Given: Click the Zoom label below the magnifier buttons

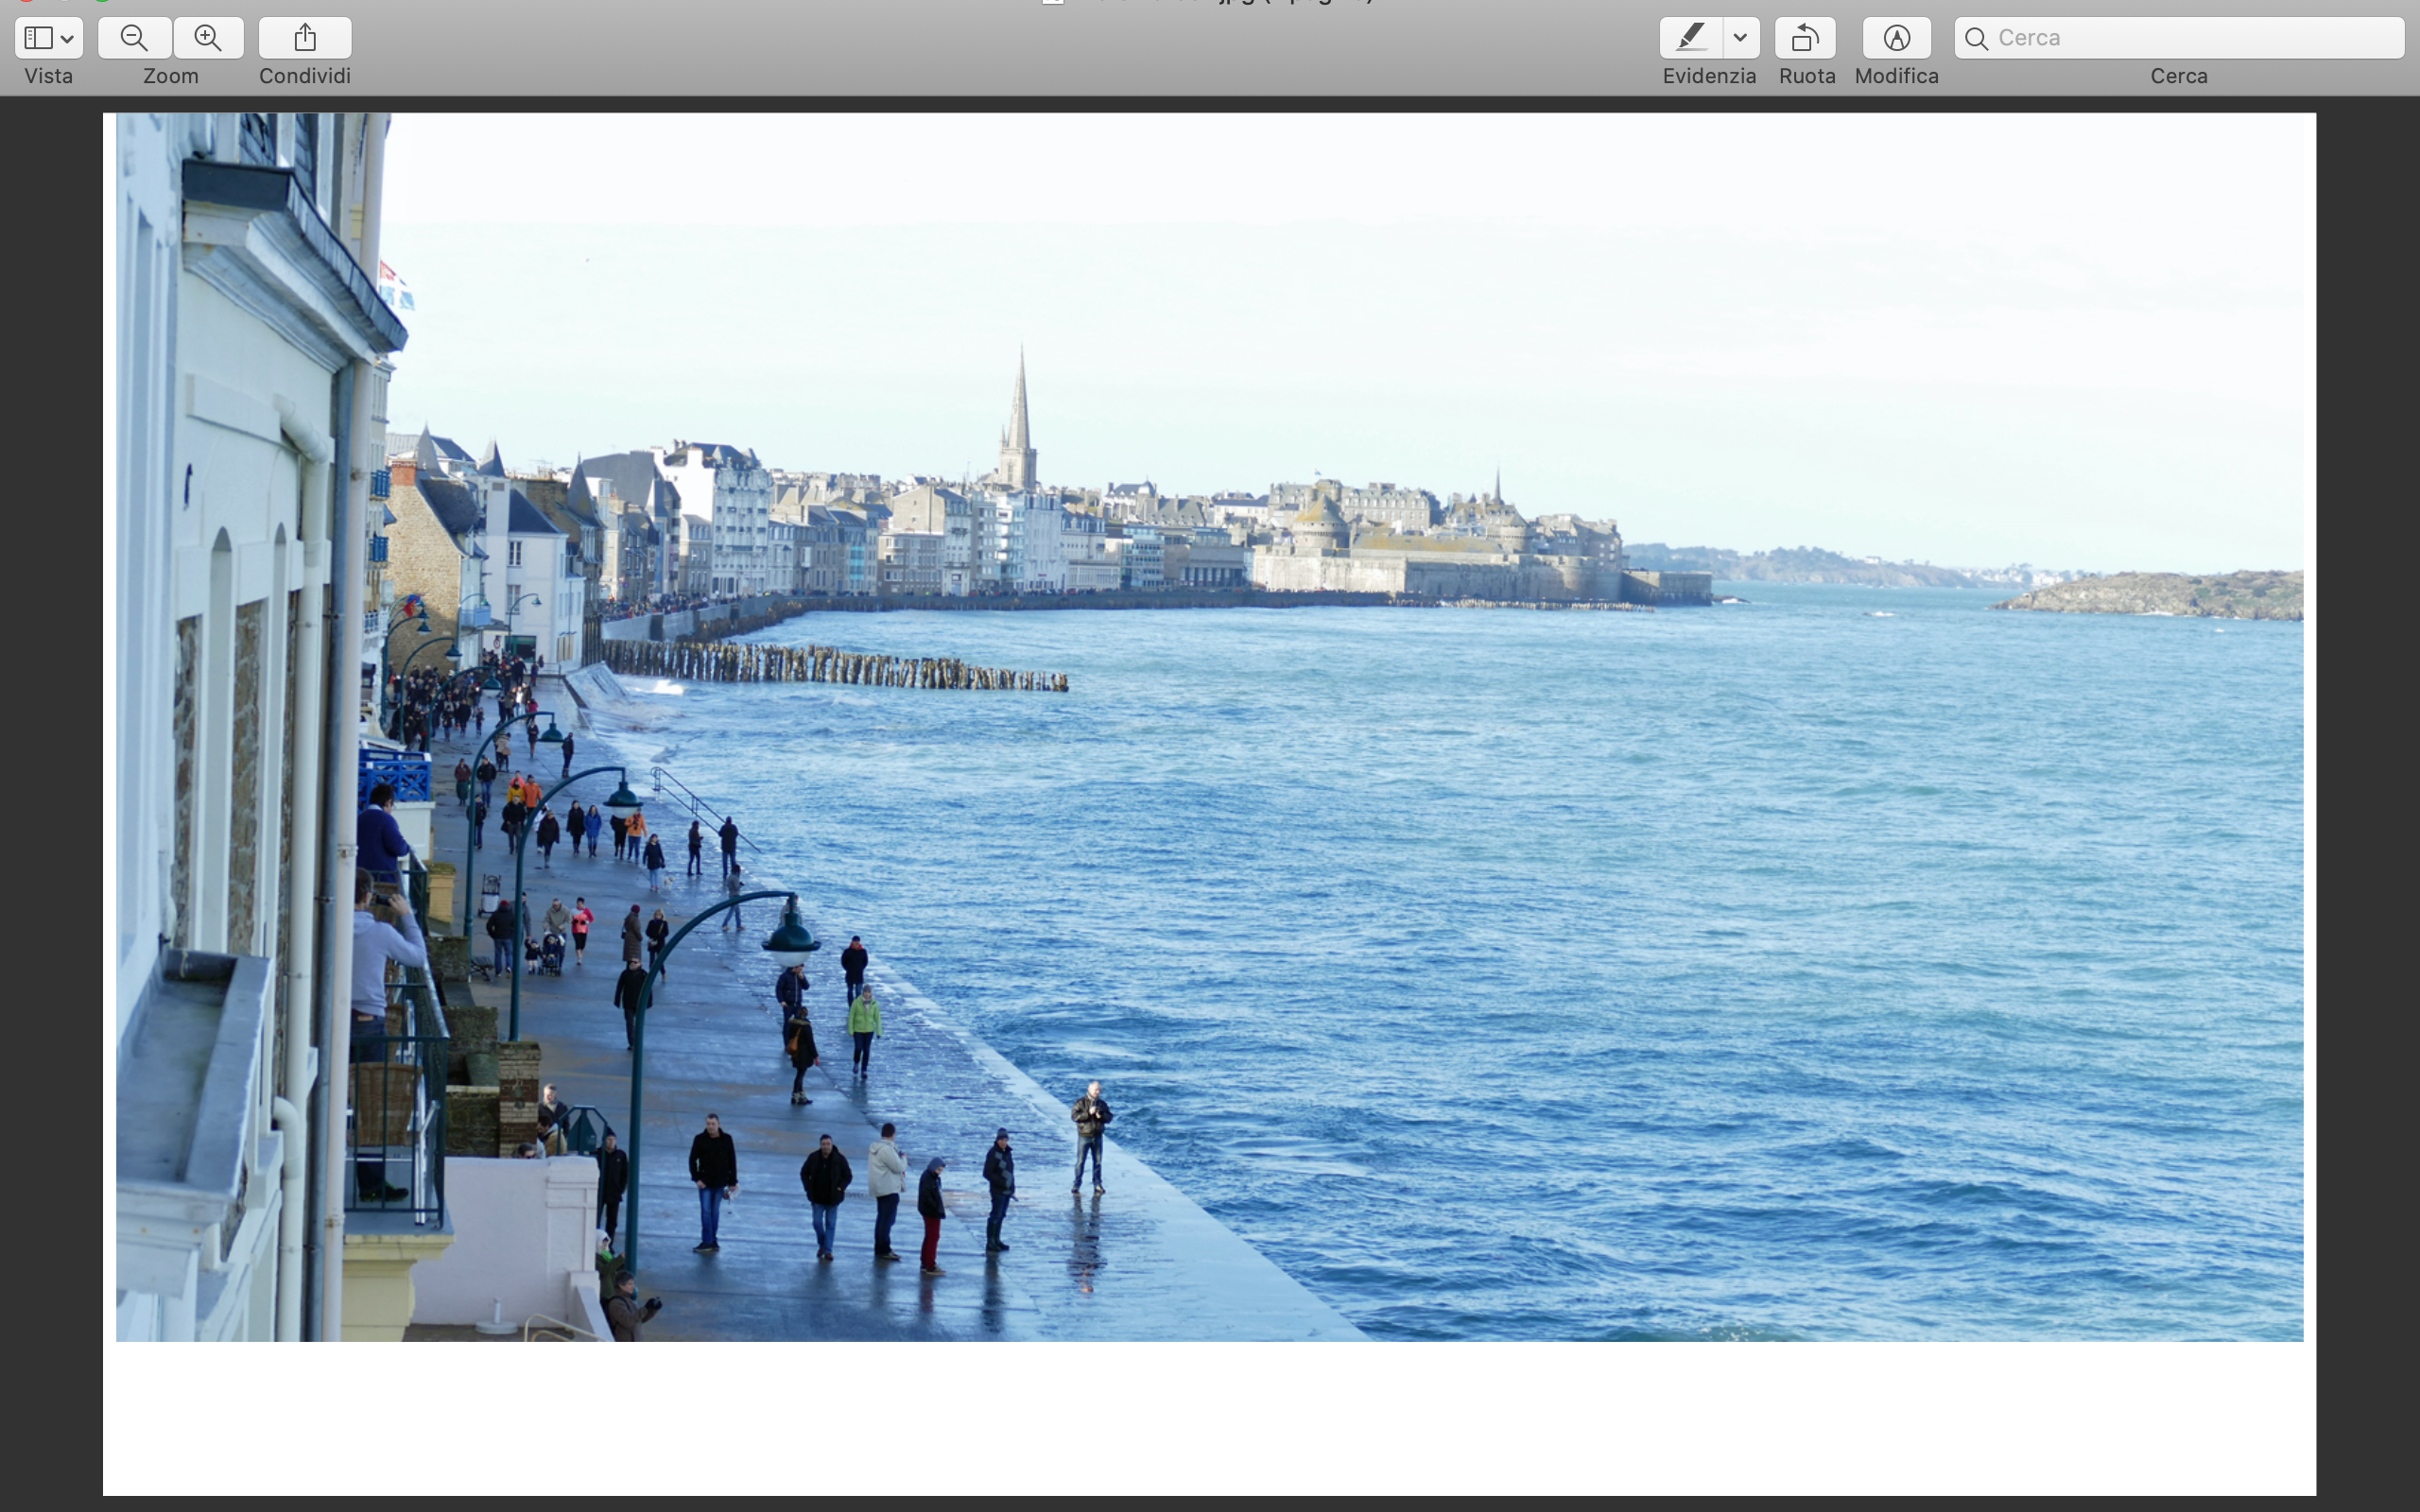Looking at the screenshot, I should pos(171,76).
